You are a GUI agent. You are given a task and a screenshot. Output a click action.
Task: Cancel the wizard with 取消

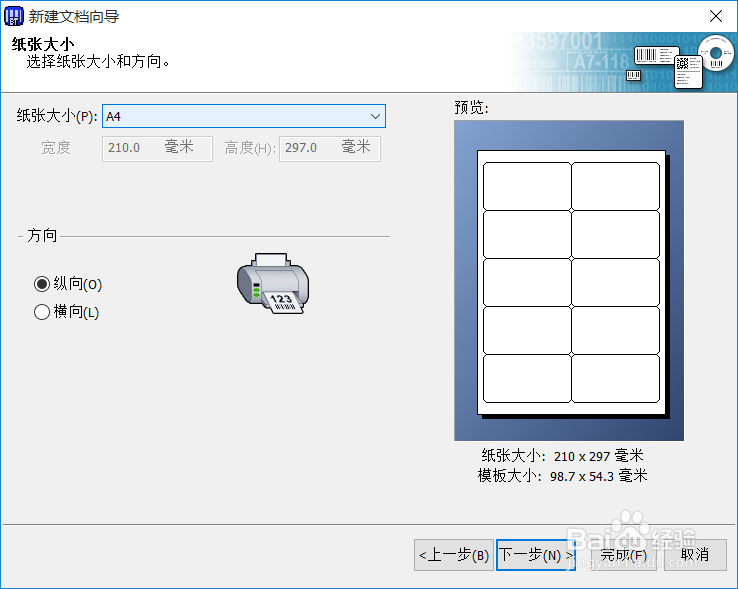(x=695, y=555)
